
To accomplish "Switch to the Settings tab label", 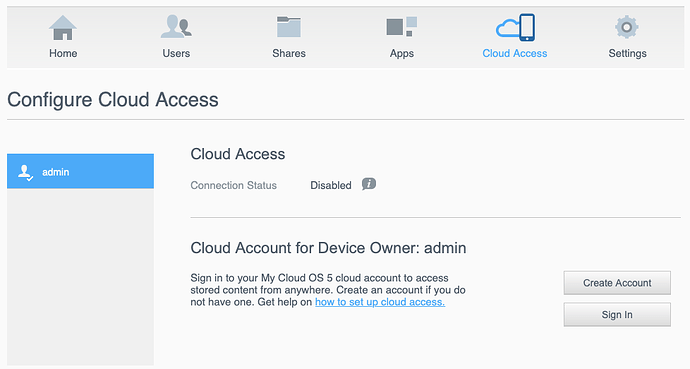I will [x=628, y=54].
